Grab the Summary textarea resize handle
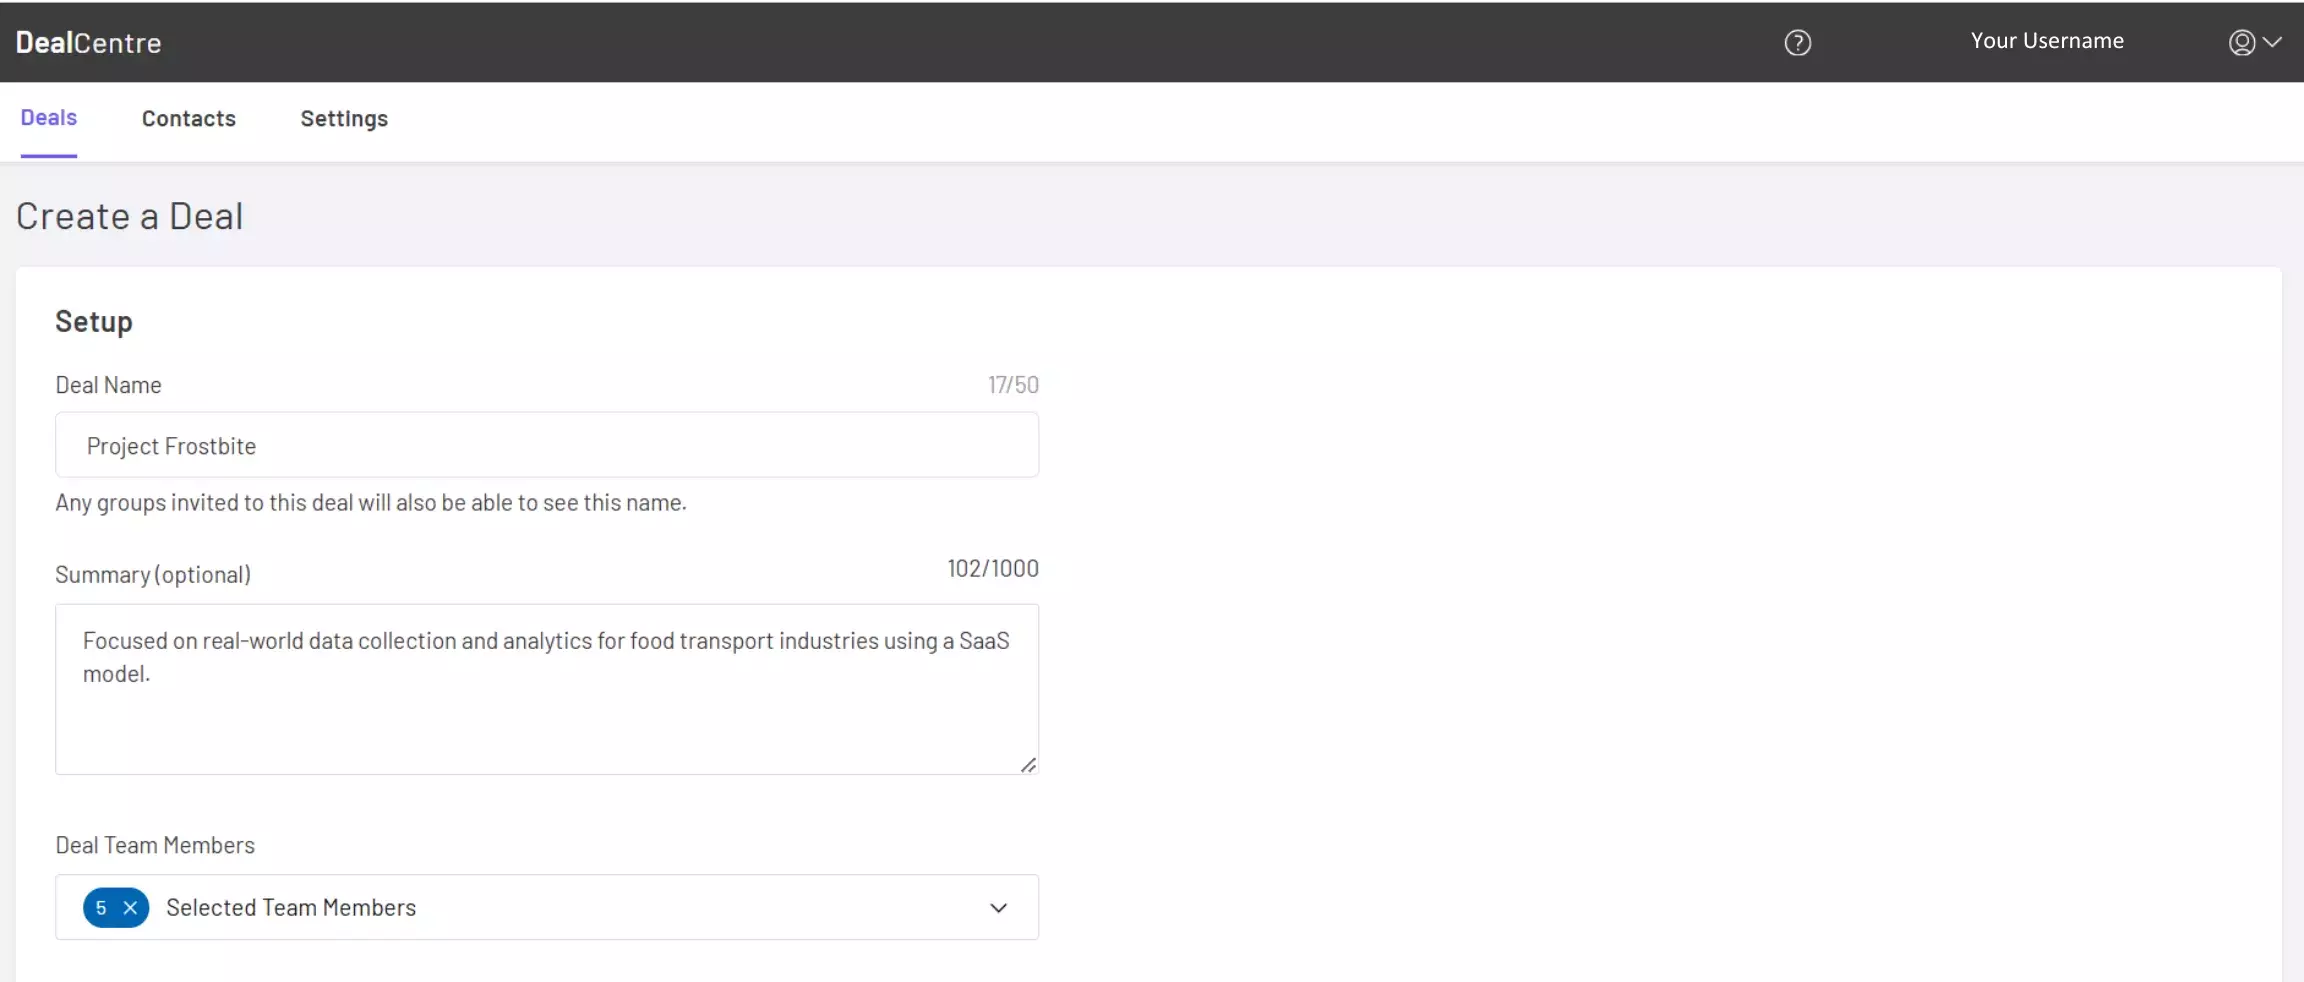This screenshot has width=2304, height=982. 1028,765
